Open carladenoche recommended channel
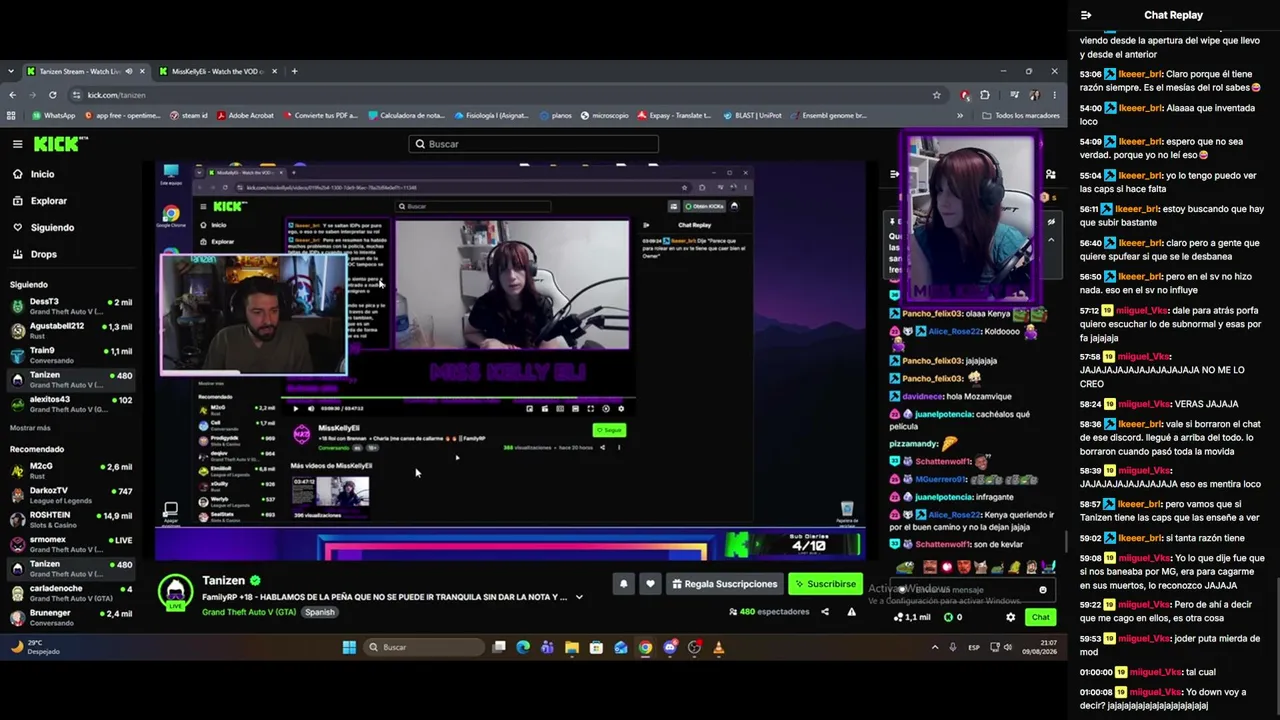This screenshot has height=720, width=1280. [71, 593]
